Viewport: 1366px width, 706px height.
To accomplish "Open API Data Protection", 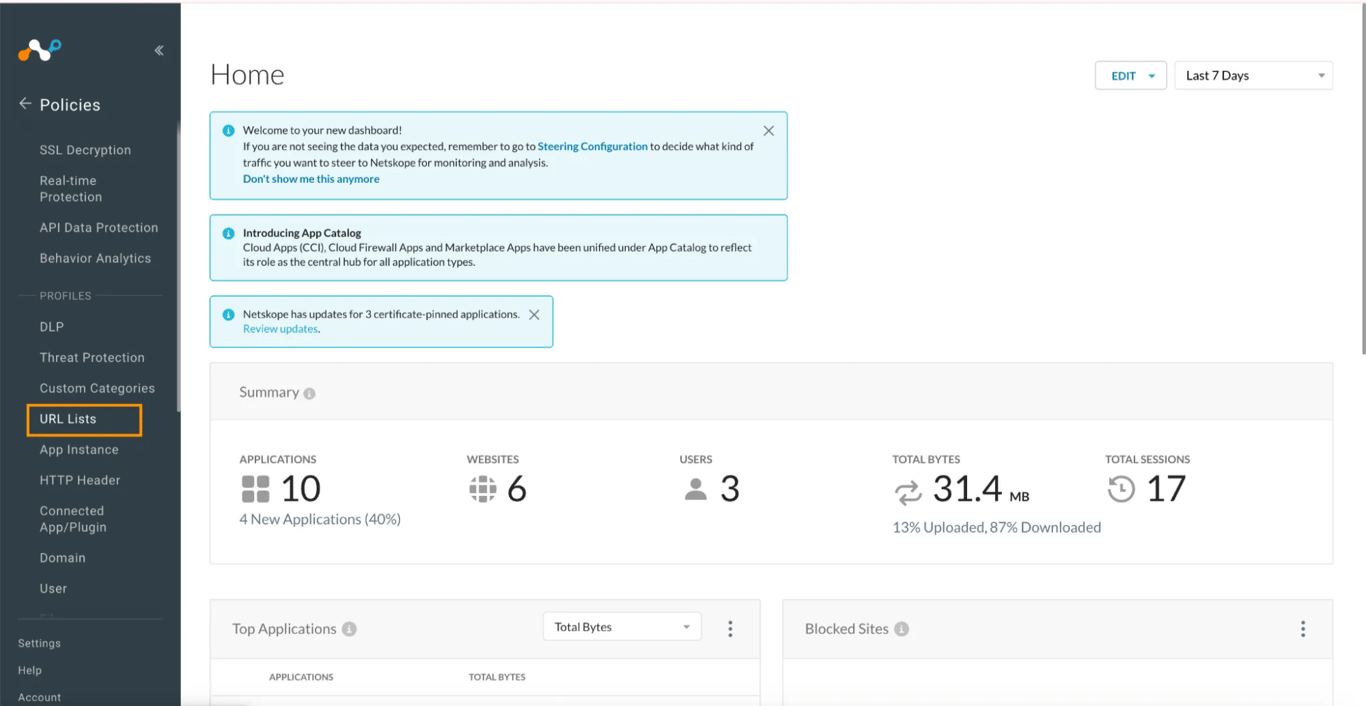I will pyautogui.click(x=99, y=228).
